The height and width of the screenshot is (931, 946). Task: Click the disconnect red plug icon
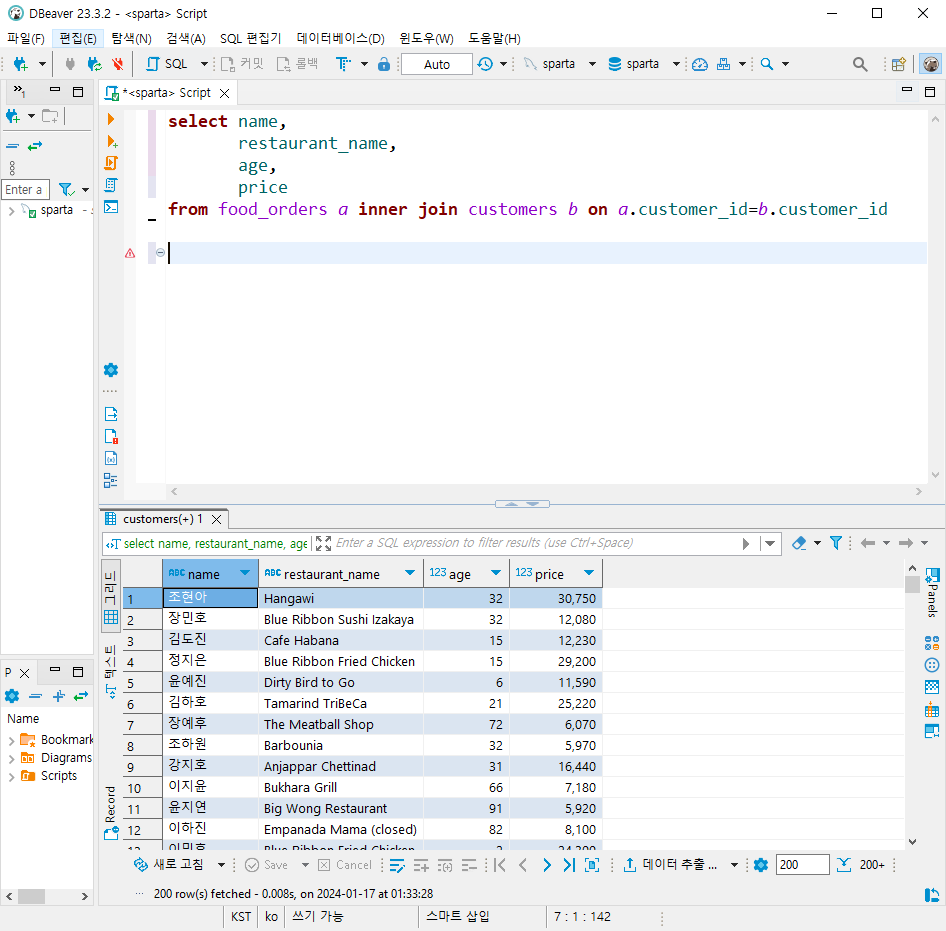pos(118,64)
